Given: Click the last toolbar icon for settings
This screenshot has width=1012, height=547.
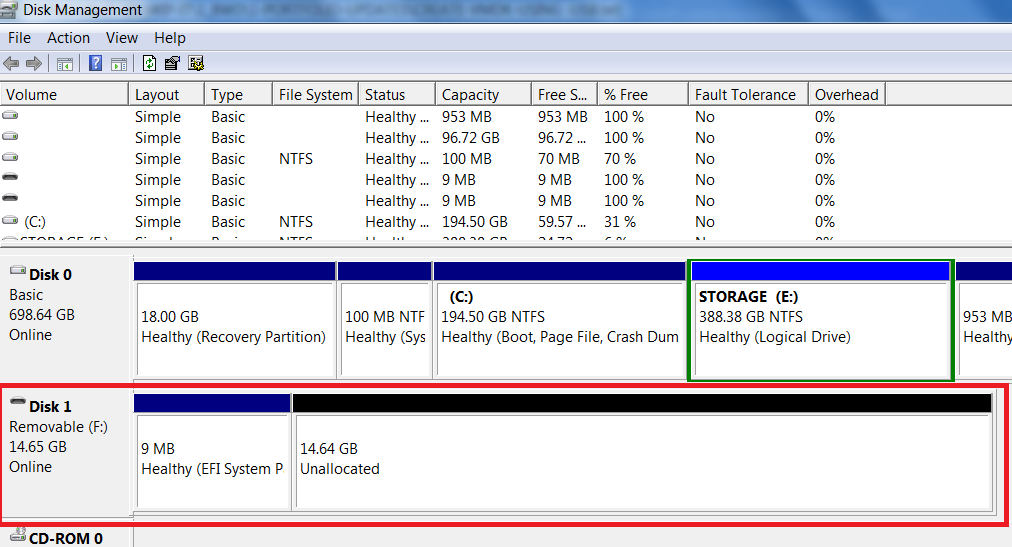Looking at the screenshot, I should (x=196, y=64).
